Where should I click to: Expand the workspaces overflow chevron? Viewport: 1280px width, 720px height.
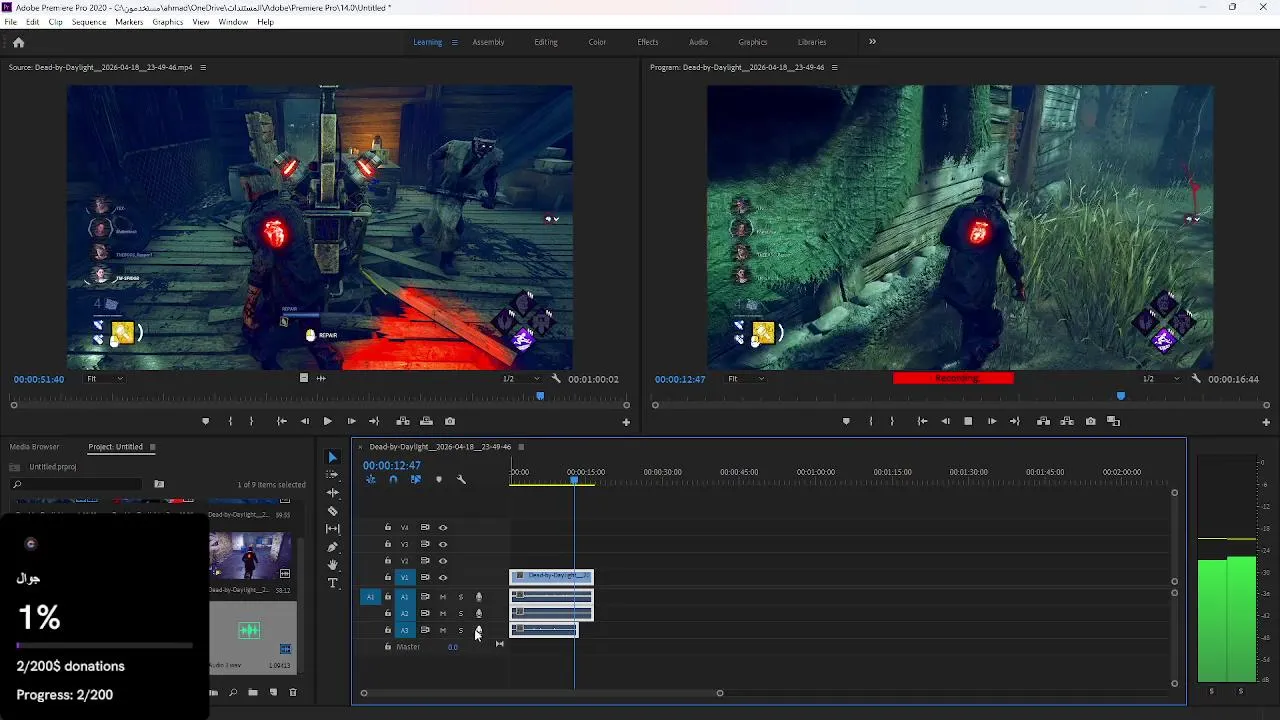point(872,42)
